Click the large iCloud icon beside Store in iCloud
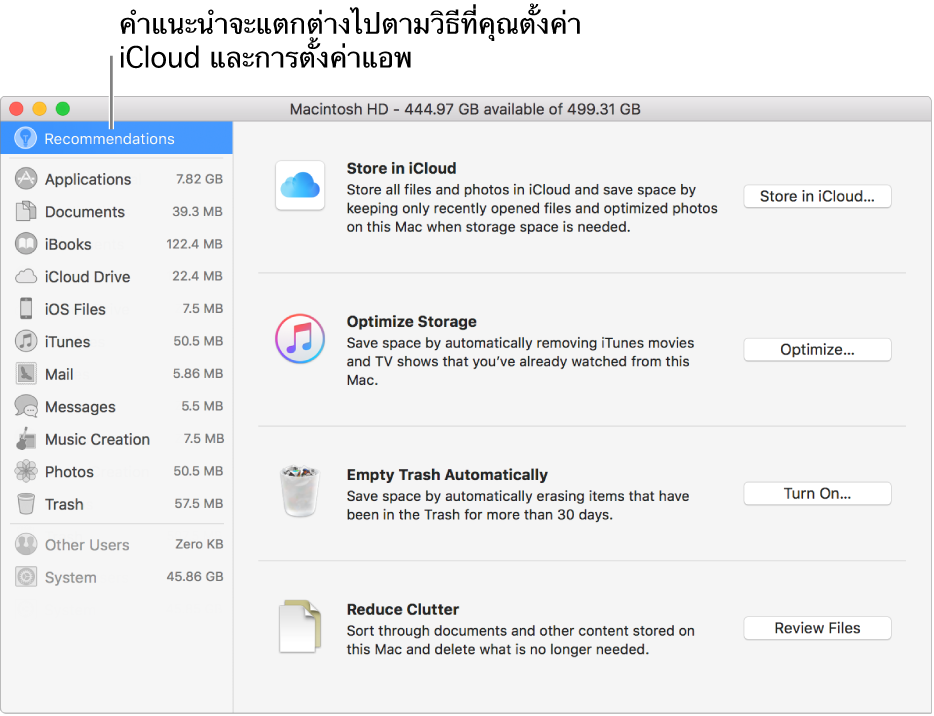This screenshot has height=716, width=934. [300, 185]
